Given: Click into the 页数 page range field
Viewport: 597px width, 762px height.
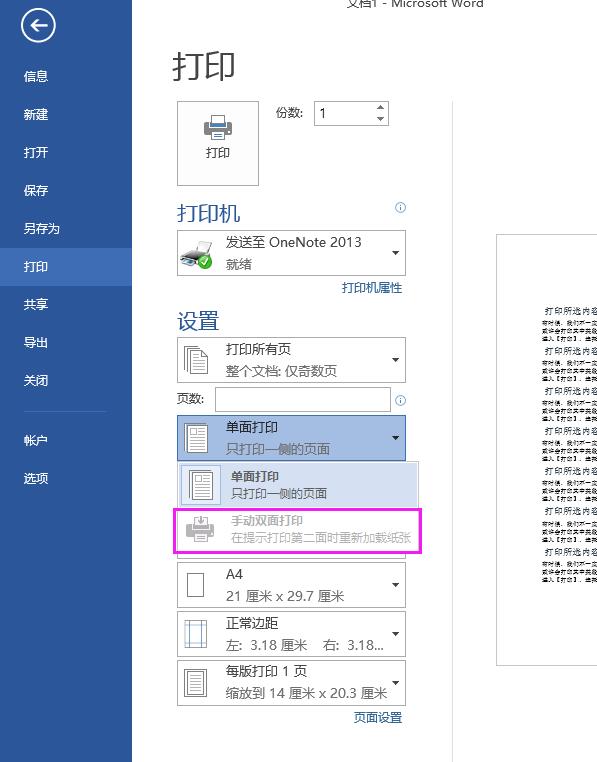Looking at the screenshot, I should [303, 399].
